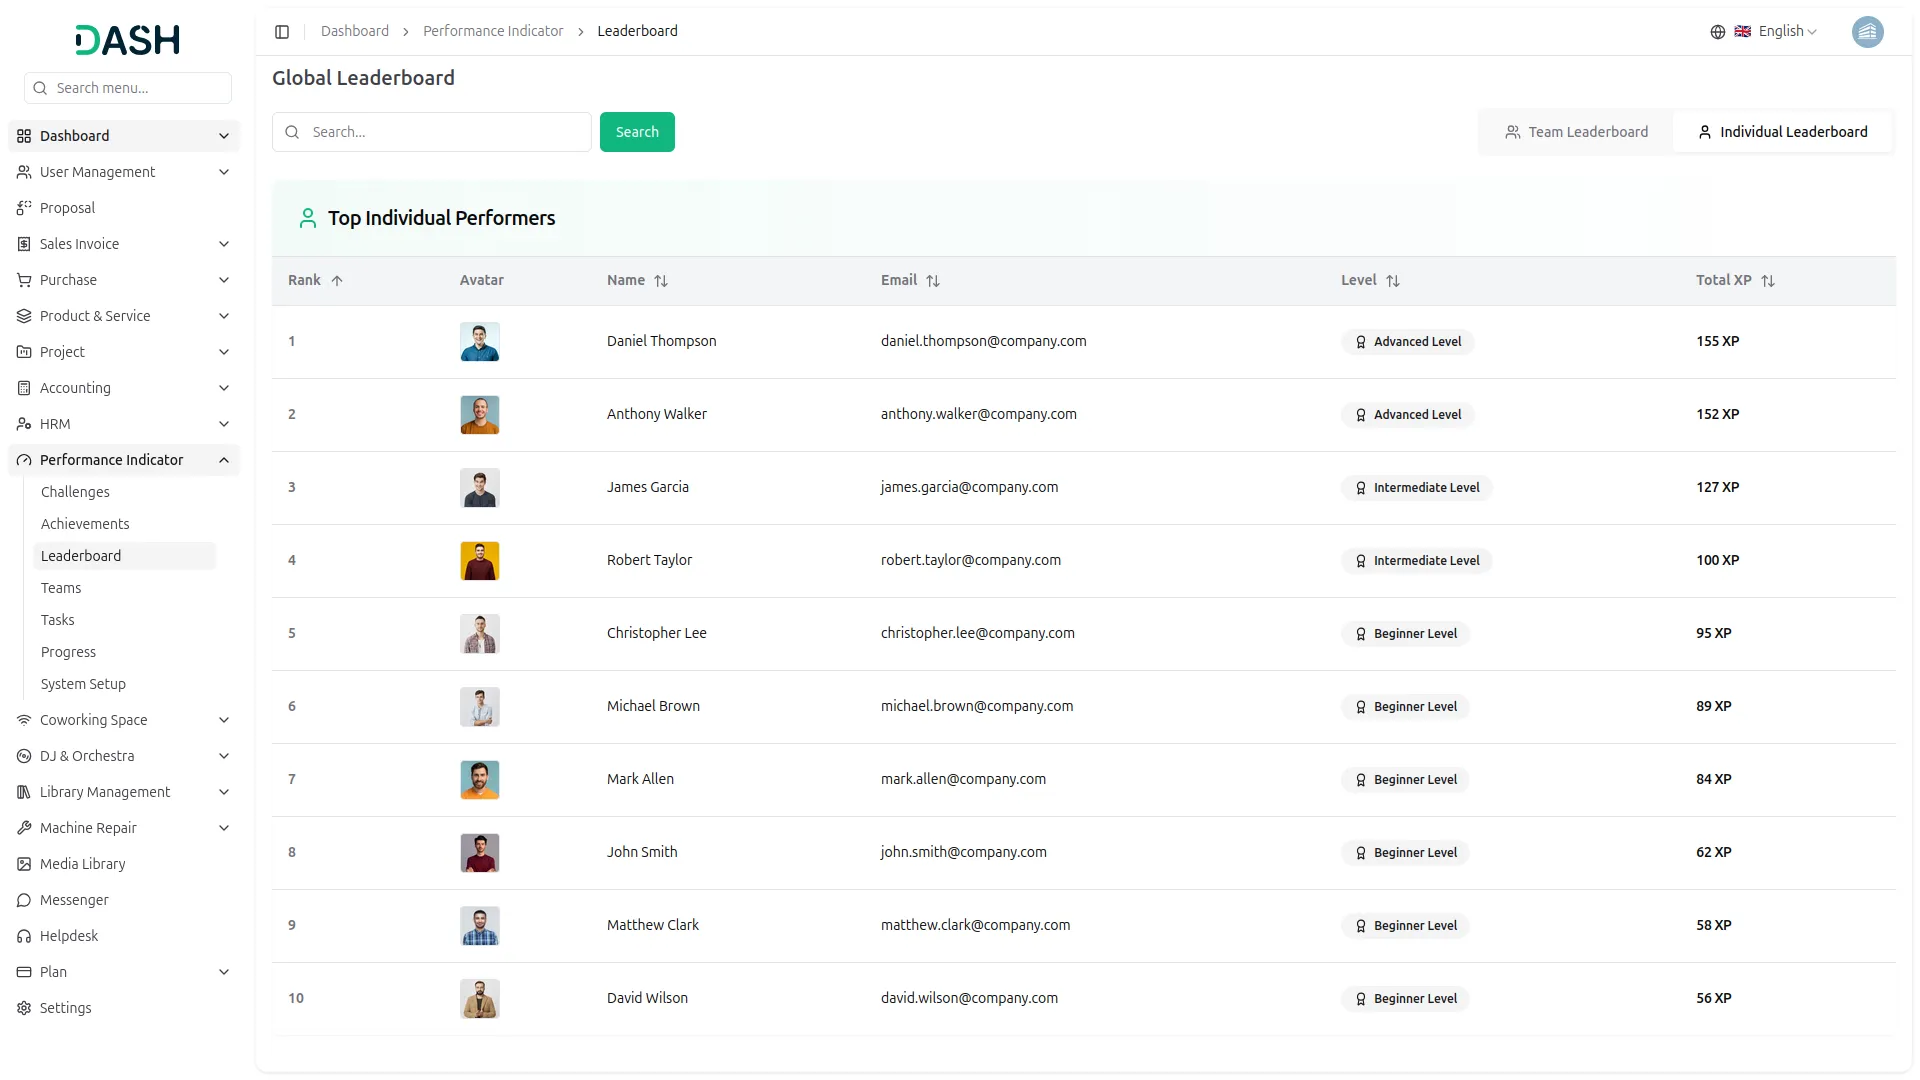This screenshot has width=1920, height=1080.
Task: Toggle Rank column sort arrow
Action: click(x=337, y=281)
